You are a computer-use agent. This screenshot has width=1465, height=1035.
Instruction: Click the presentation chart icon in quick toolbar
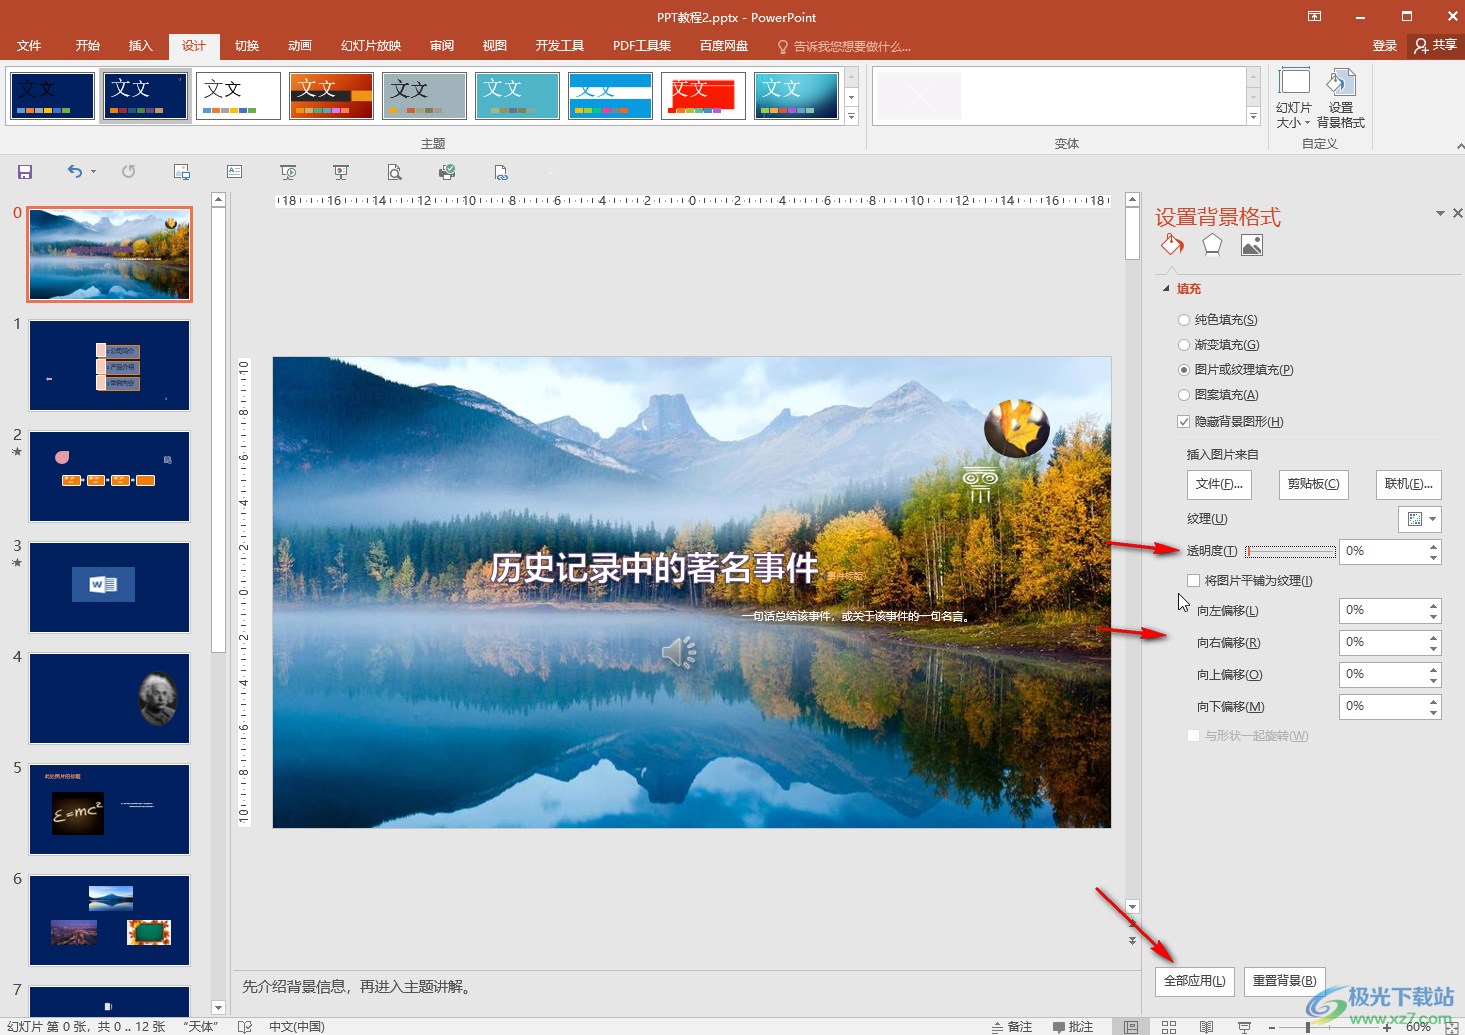pos(341,172)
